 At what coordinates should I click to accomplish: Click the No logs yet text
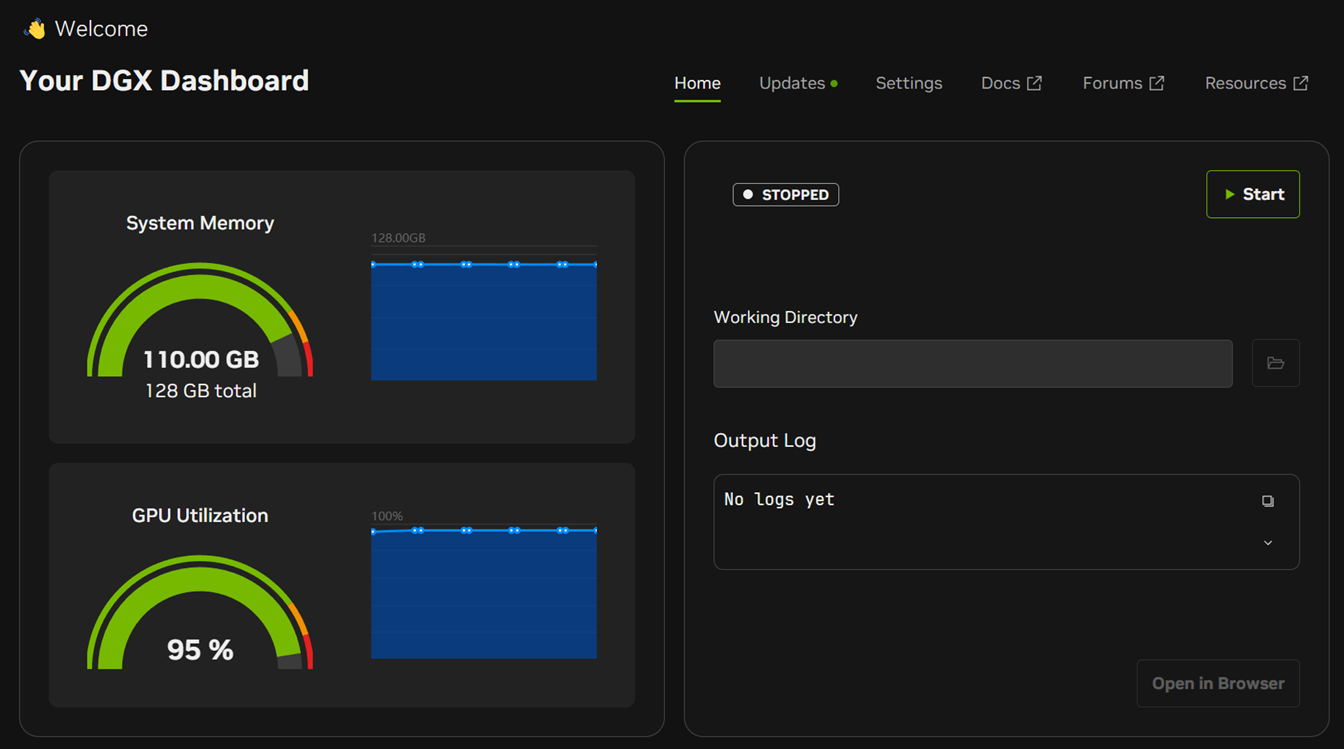[779, 499]
